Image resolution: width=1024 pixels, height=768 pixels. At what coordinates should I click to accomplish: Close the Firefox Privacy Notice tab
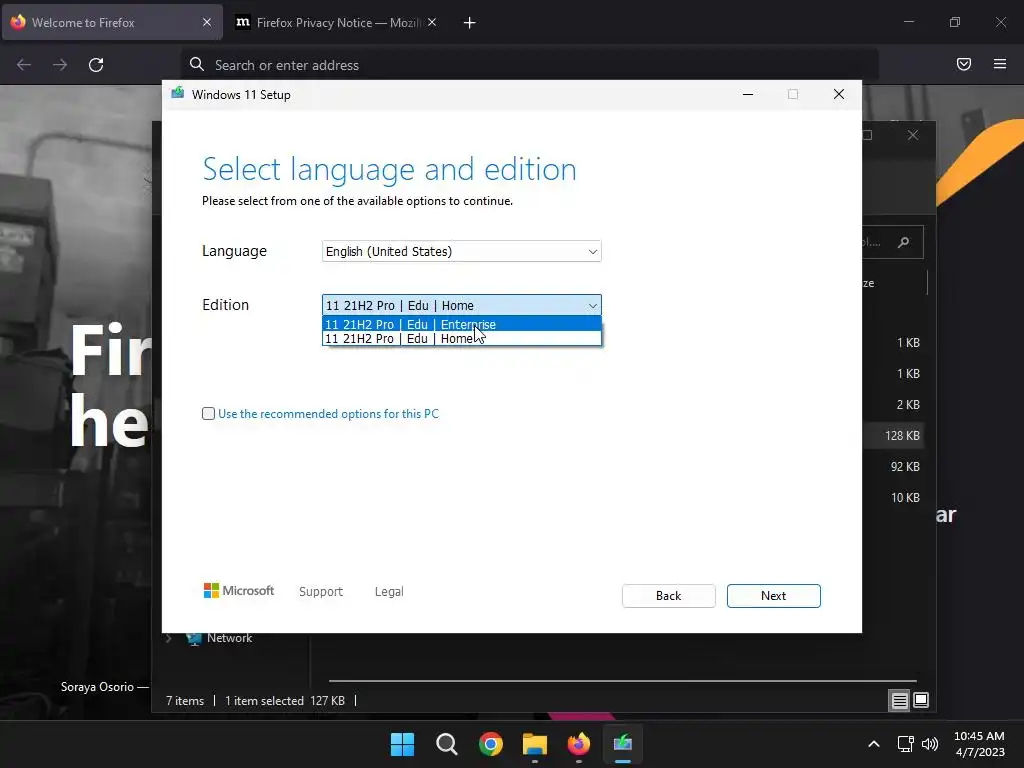click(432, 22)
